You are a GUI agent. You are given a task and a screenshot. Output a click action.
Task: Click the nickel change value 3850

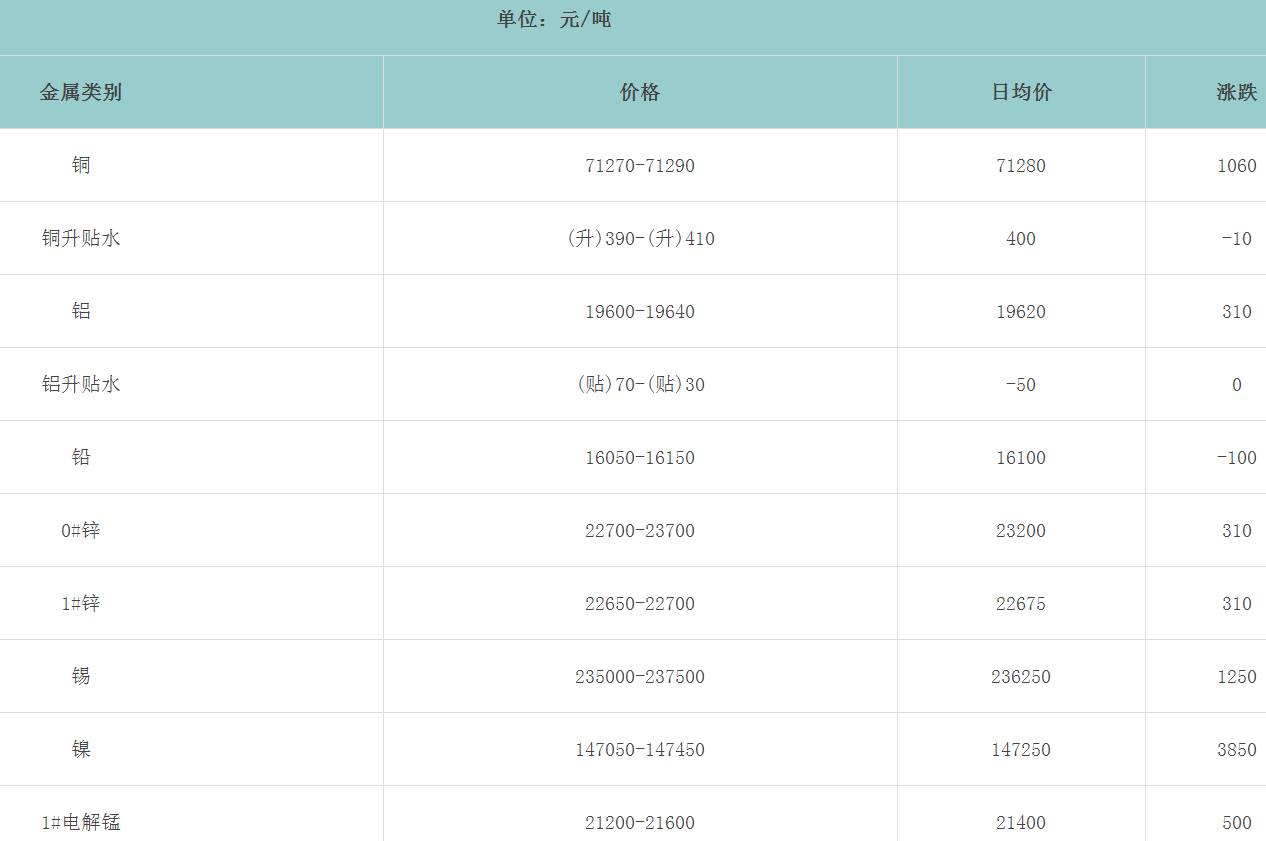pos(1236,750)
